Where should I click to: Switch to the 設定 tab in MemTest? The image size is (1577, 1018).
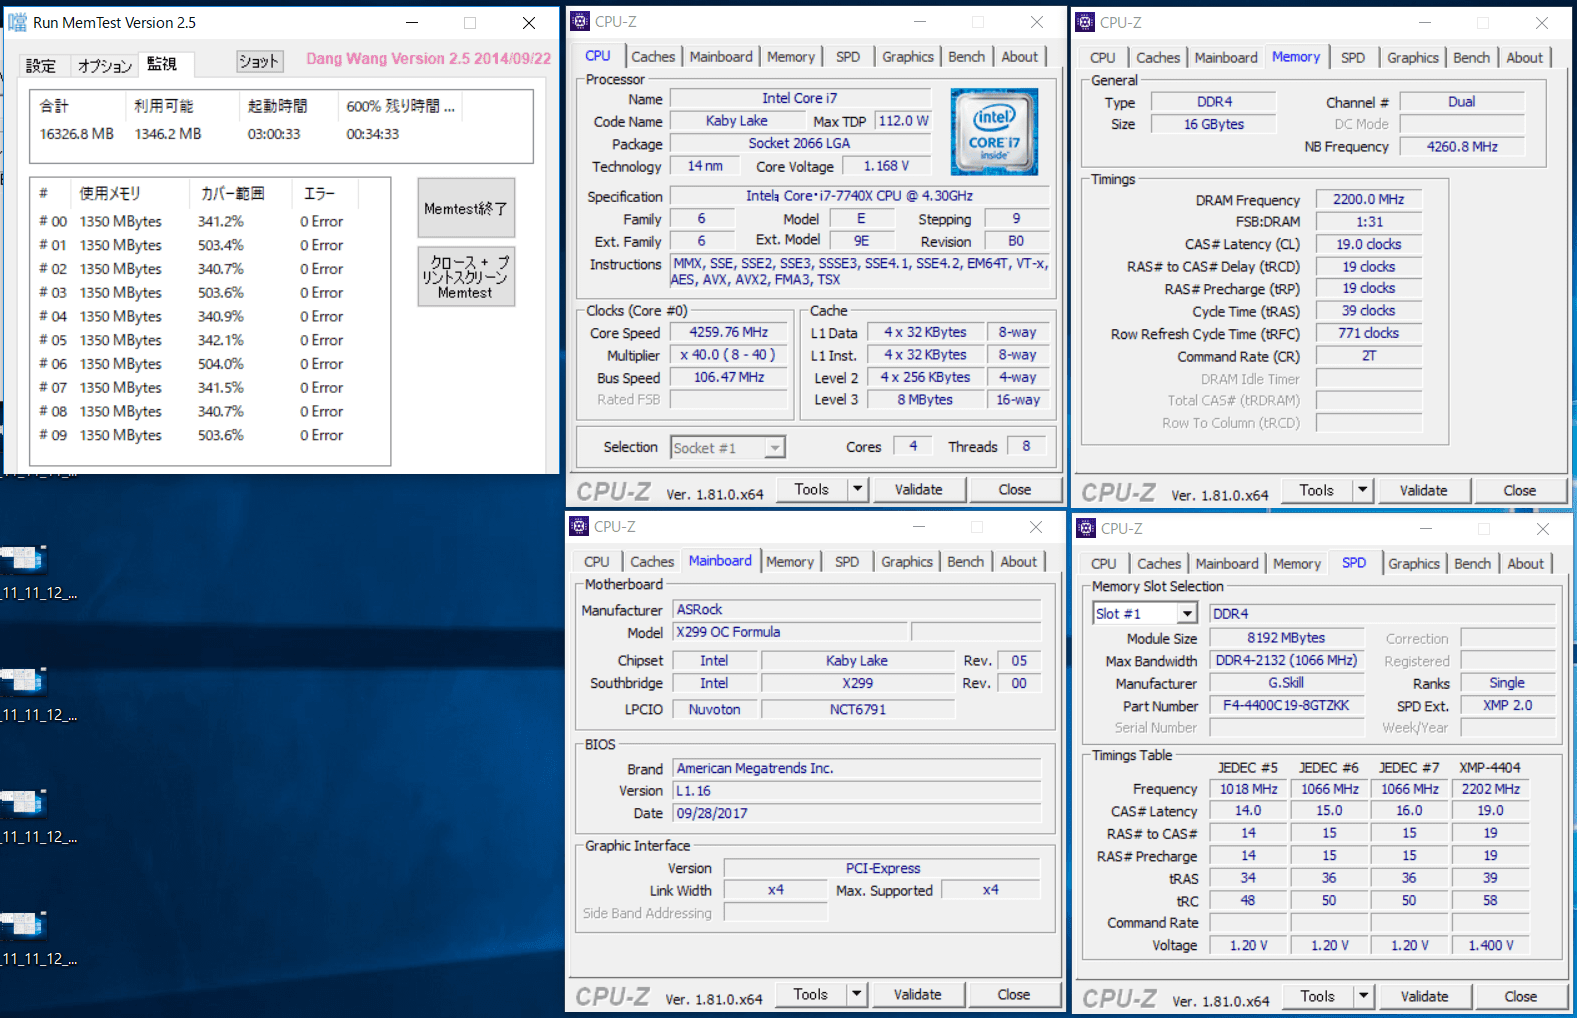pos(41,66)
